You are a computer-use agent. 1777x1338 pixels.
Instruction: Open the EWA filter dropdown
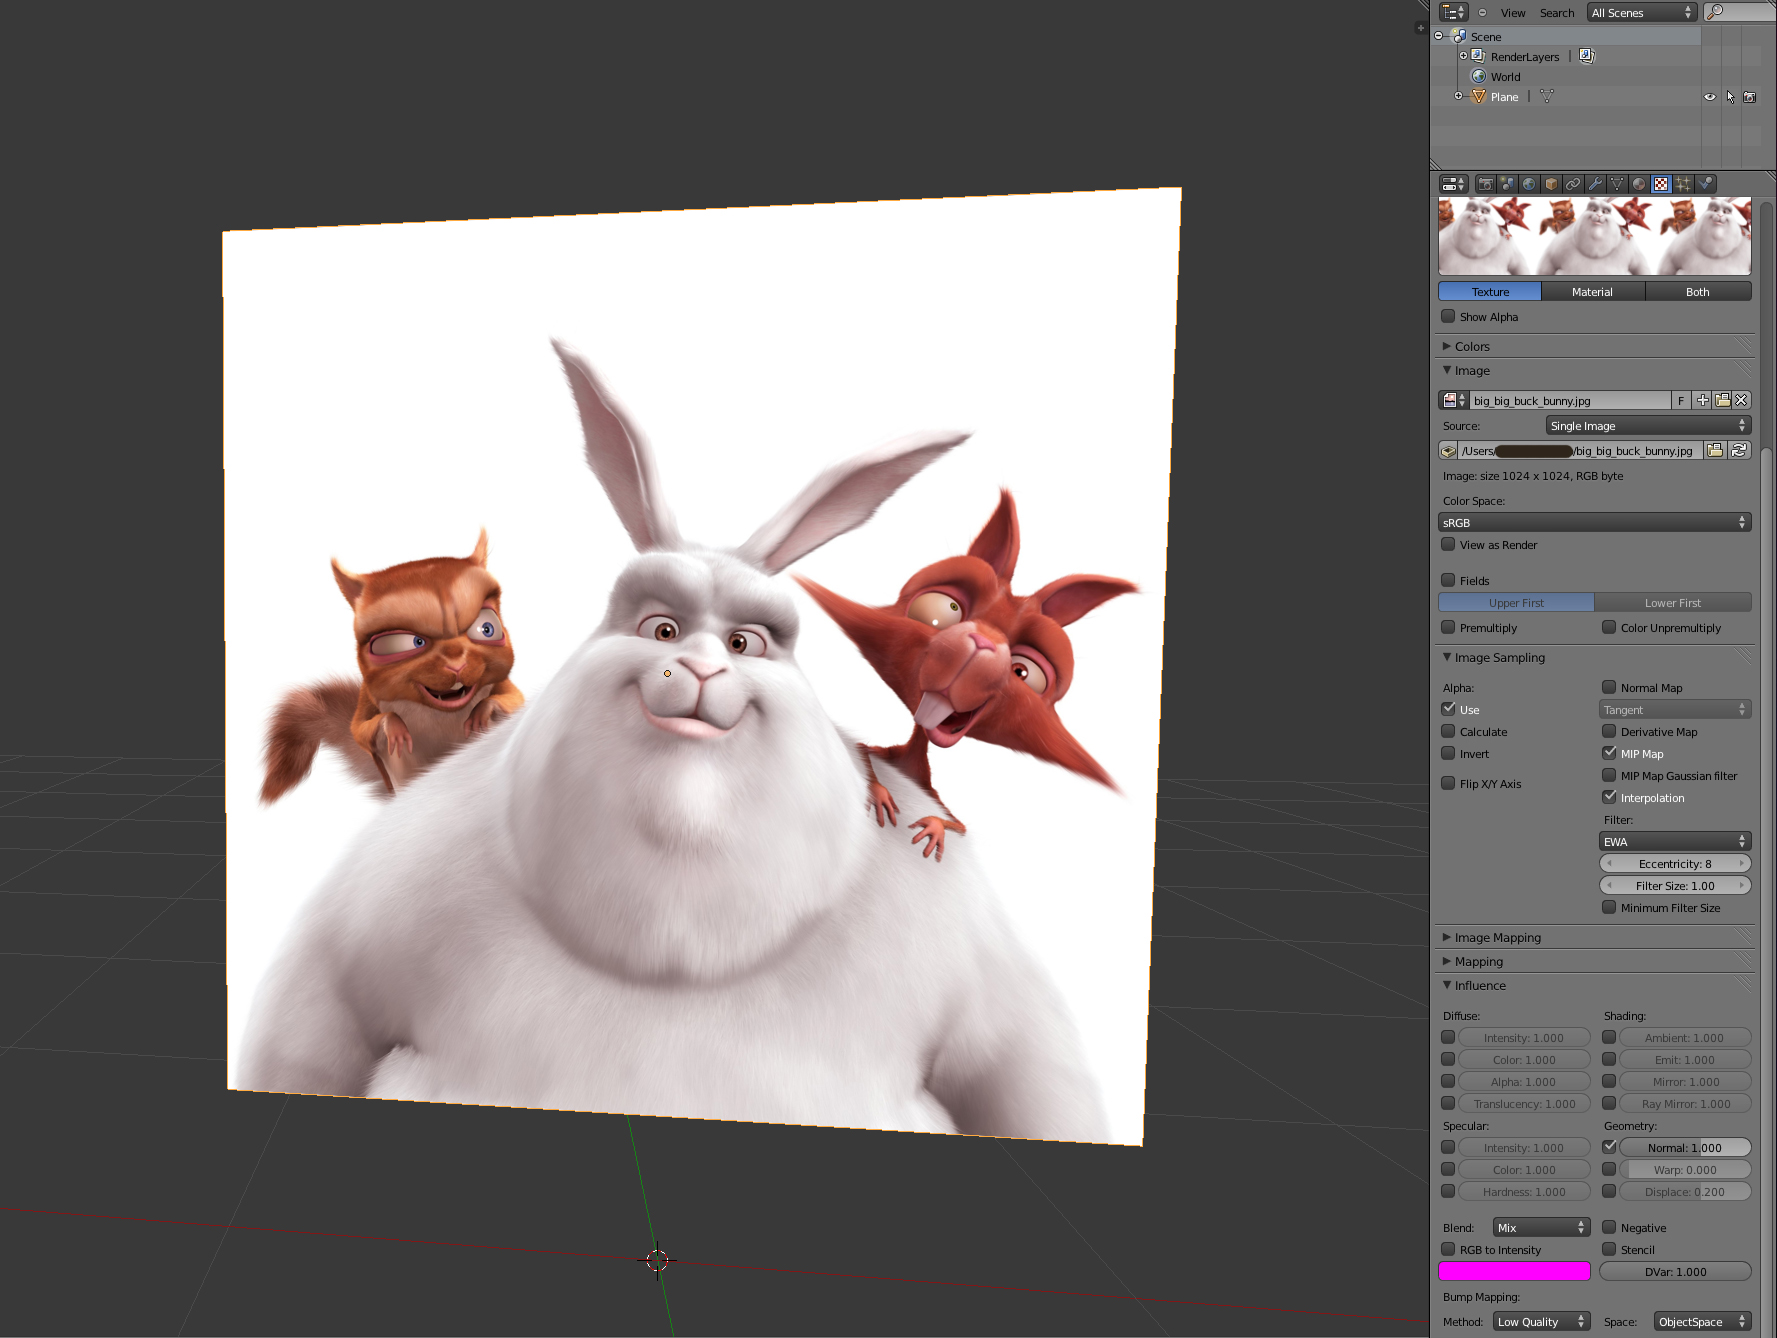(x=1675, y=842)
